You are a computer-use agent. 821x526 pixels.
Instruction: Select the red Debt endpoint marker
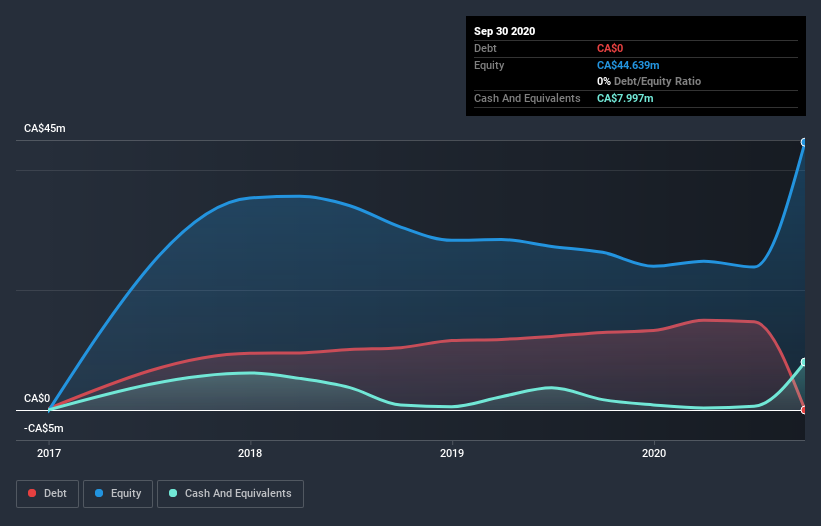coord(804,410)
